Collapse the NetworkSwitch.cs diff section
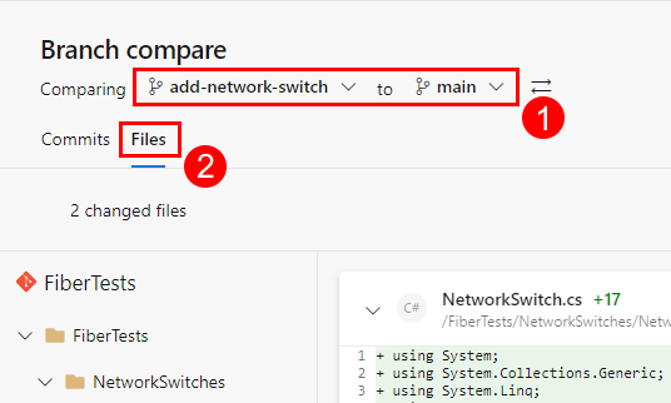671x403 pixels. (x=373, y=310)
